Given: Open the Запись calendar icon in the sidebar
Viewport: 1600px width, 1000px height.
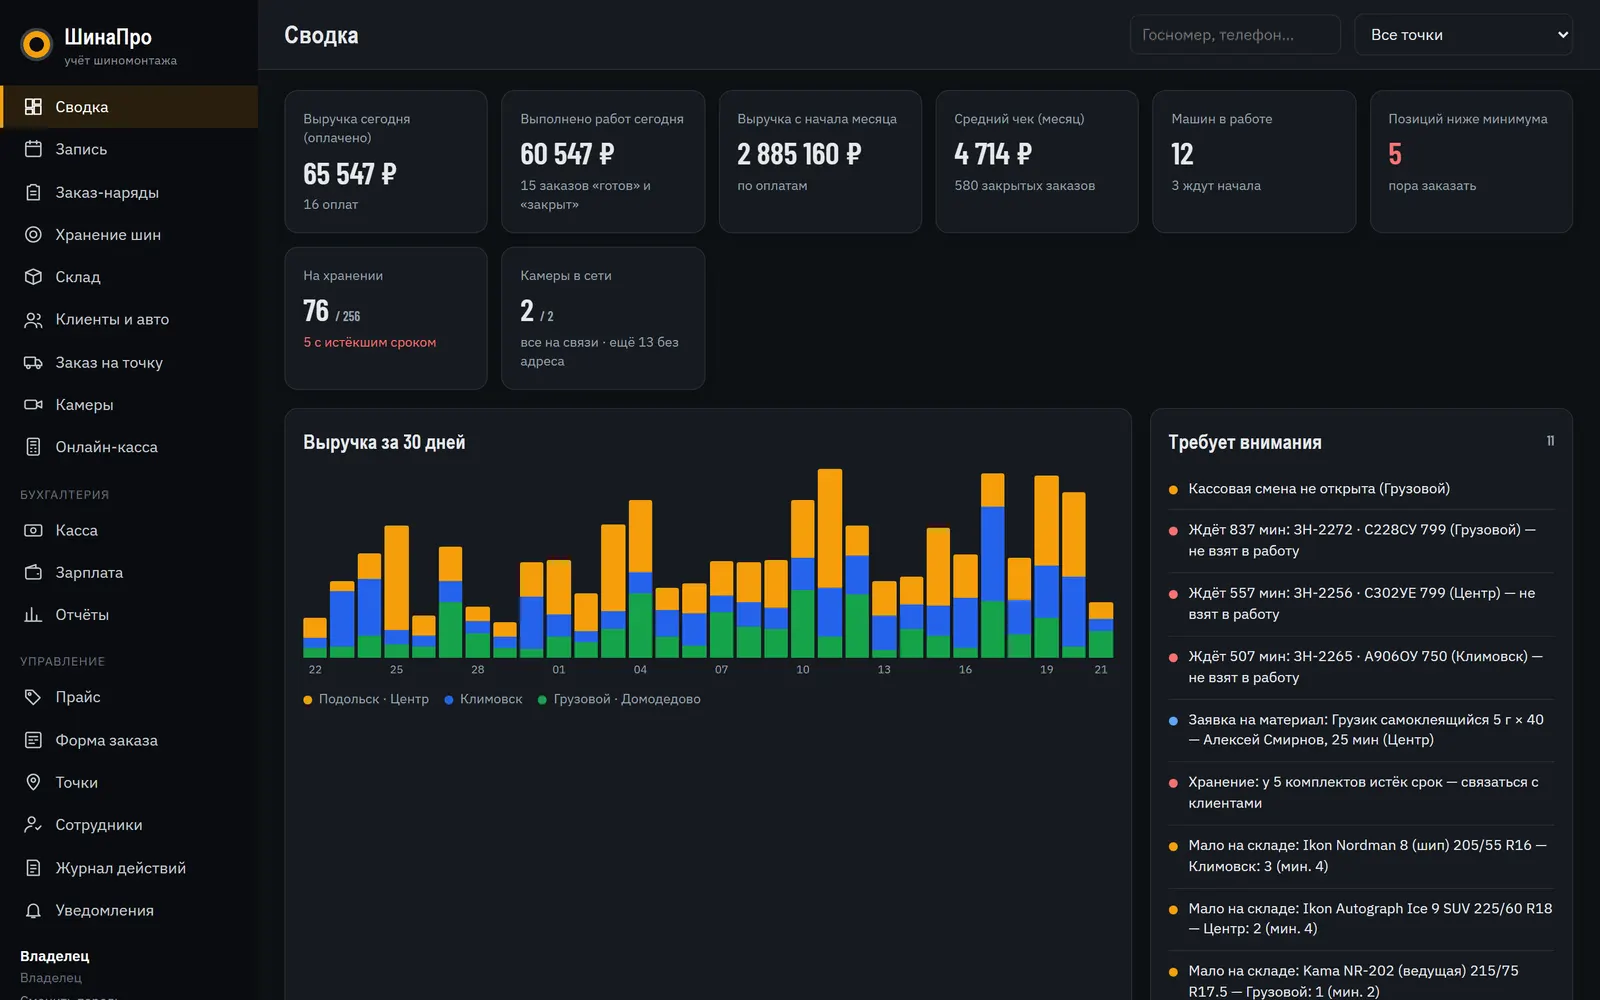Looking at the screenshot, I should click(x=33, y=149).
